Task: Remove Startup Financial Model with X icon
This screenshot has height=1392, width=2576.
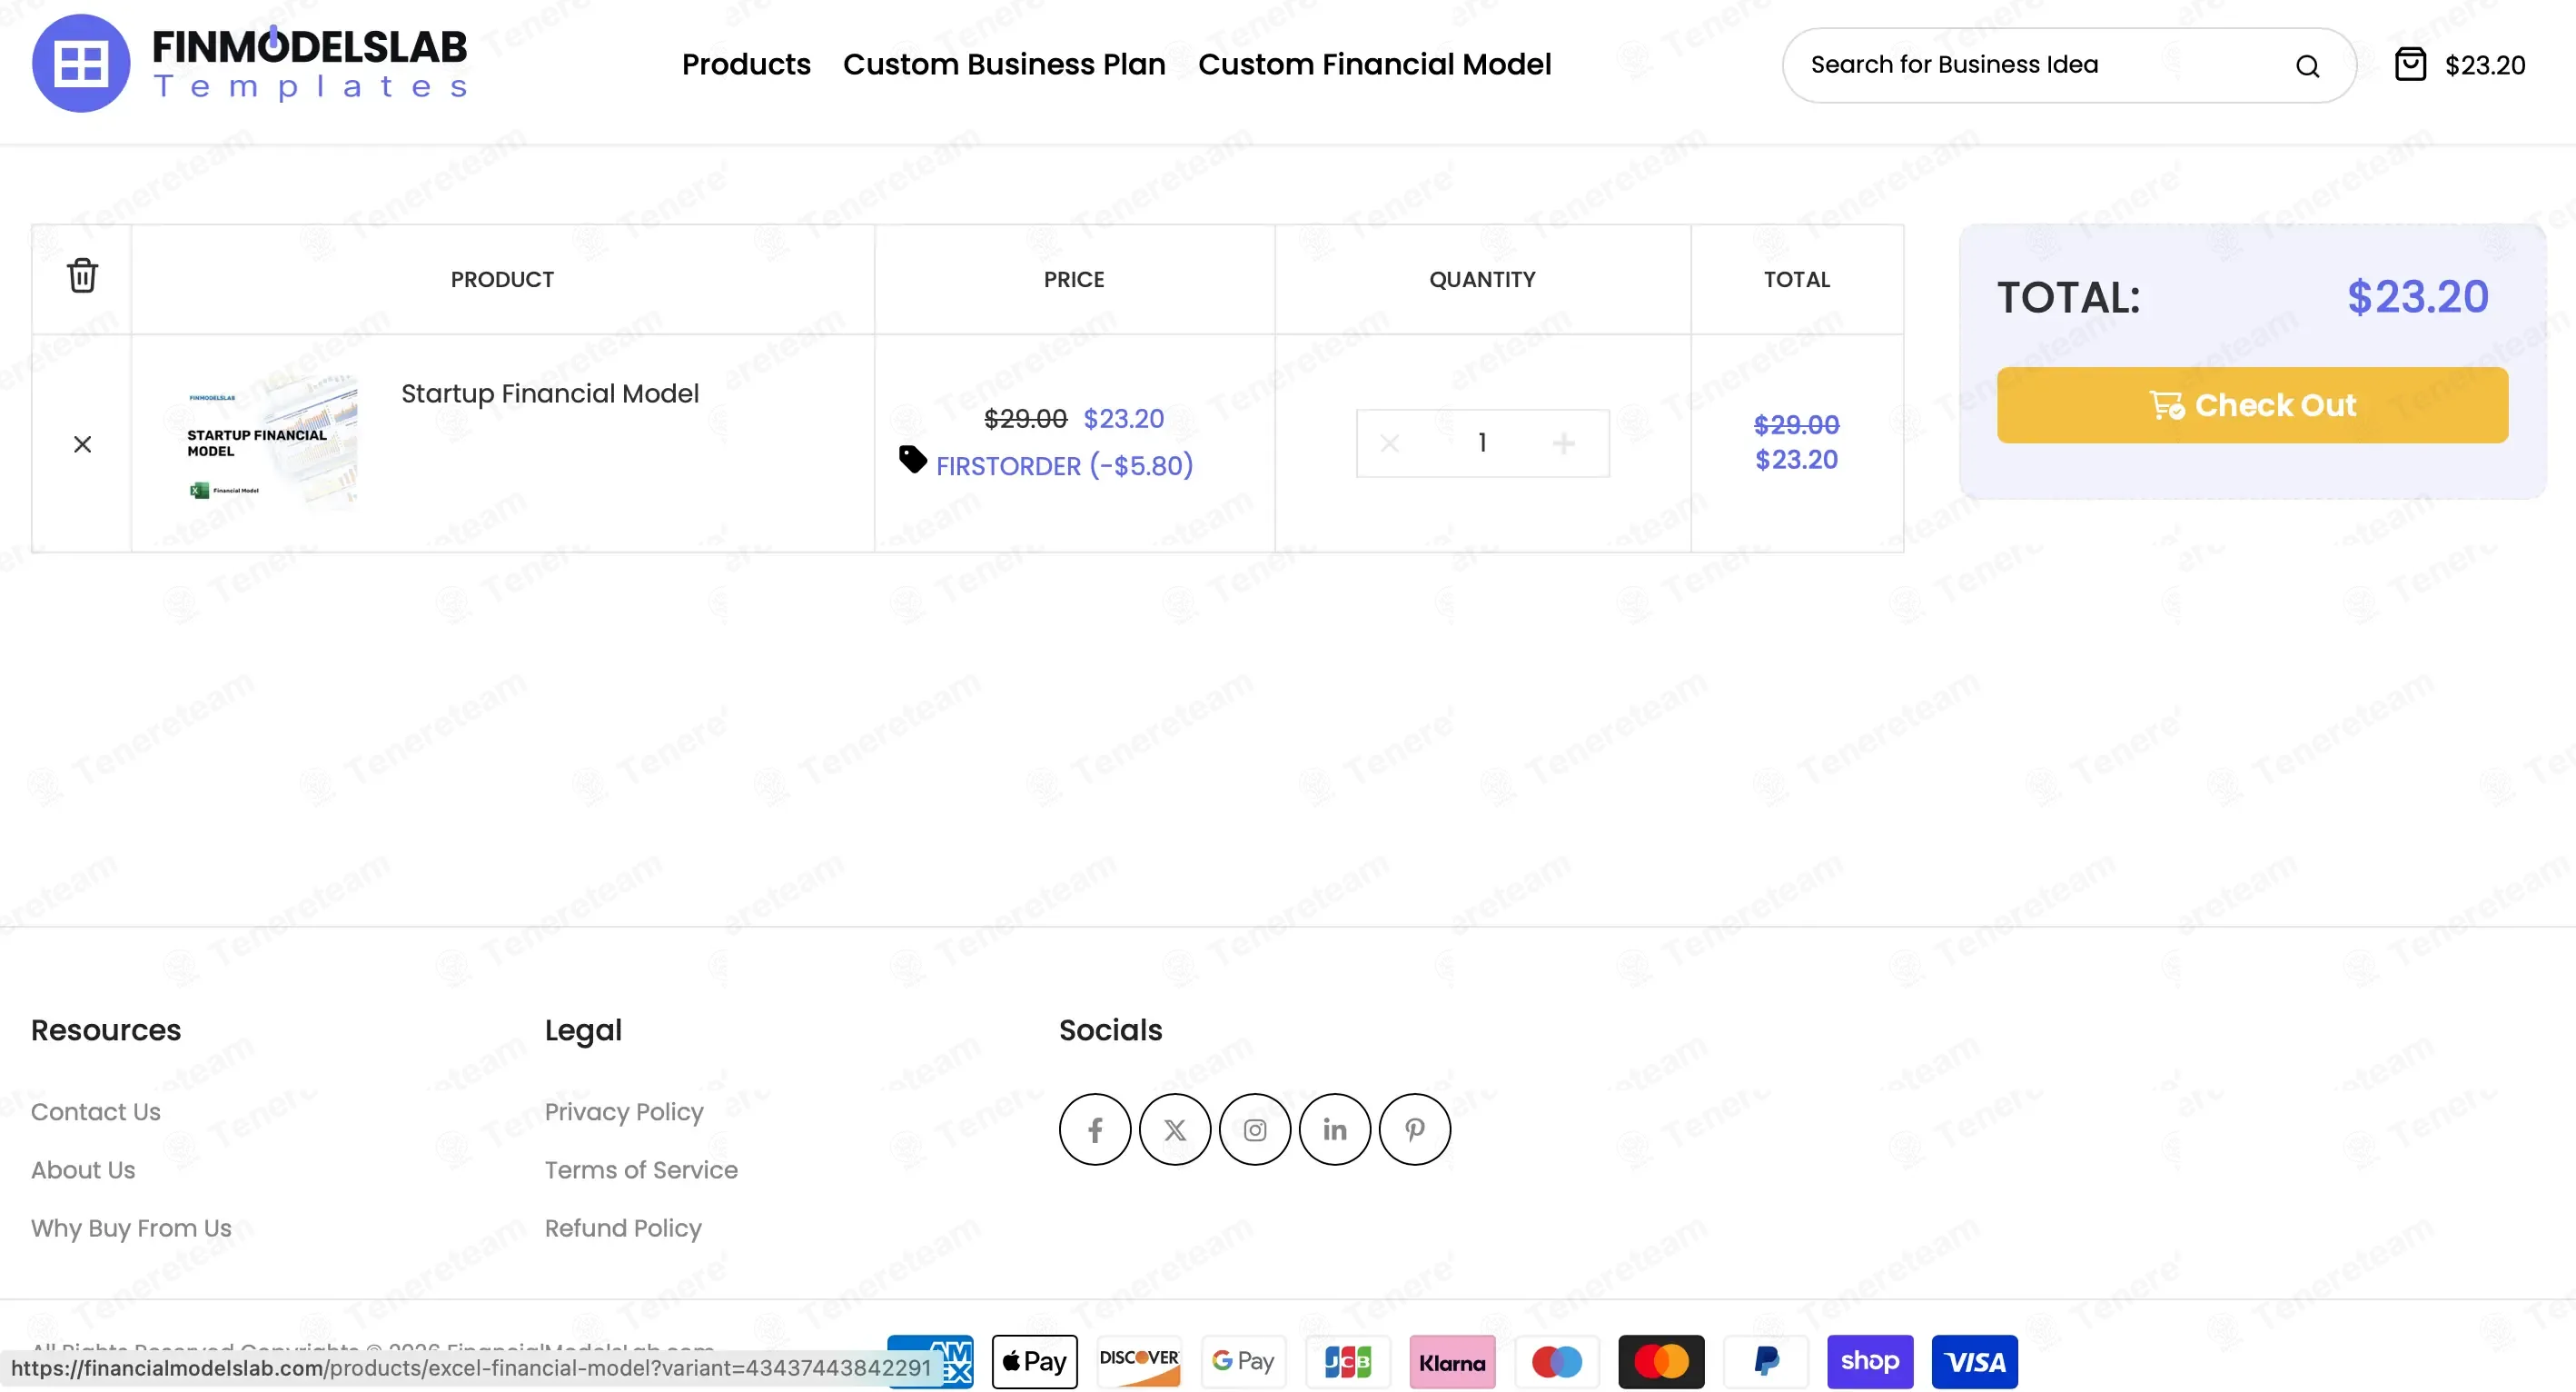Action: click(x=82, y=444)
